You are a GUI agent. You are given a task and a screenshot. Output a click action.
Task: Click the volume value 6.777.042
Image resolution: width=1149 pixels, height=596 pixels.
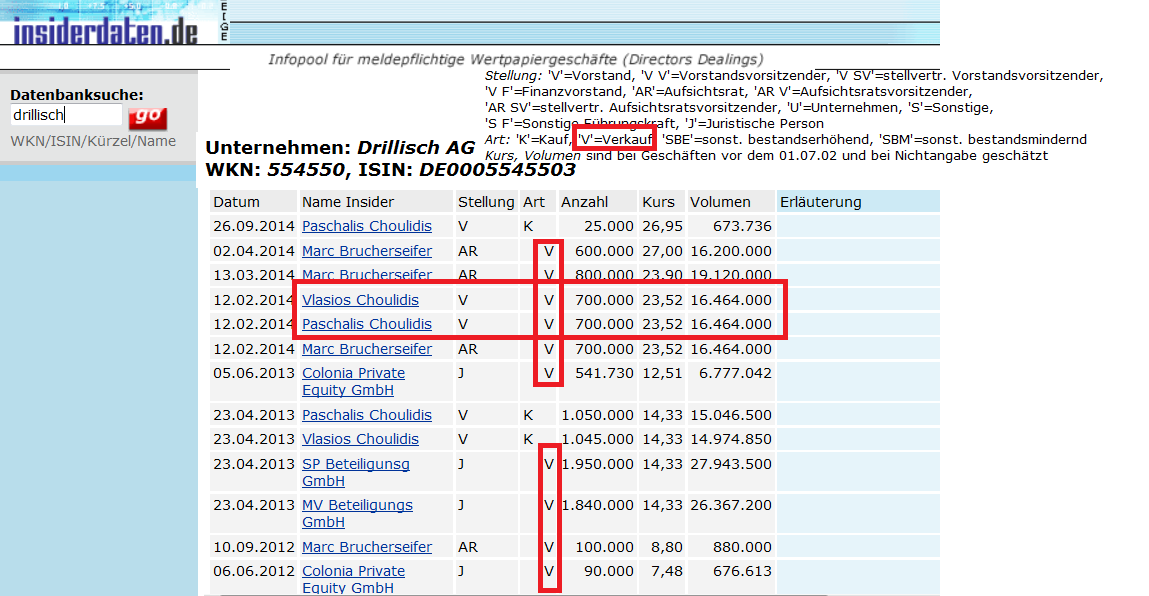(735, 373)
